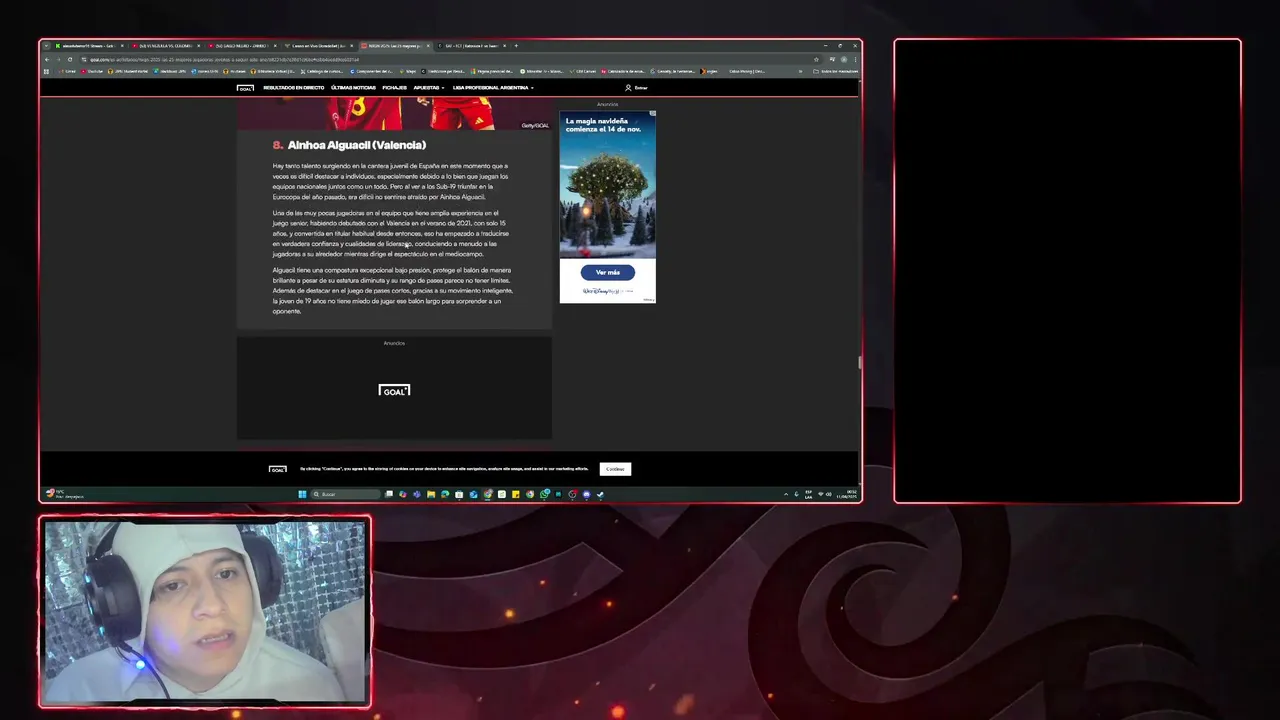
Task: Open Últimas Noticias section
Action: pos(354,88)
